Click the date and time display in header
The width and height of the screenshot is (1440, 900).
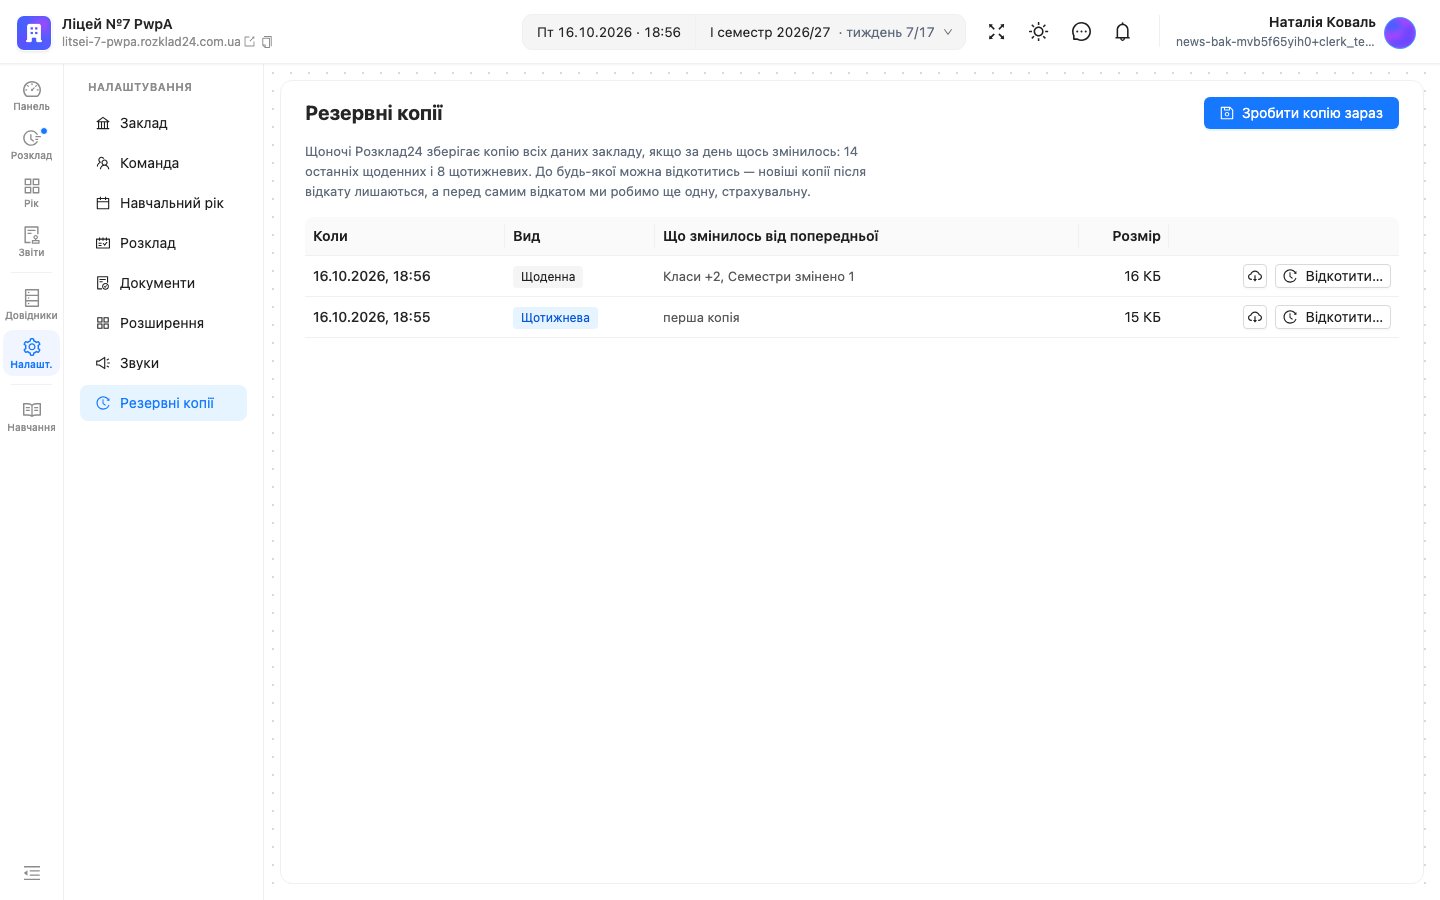(609, 32)
